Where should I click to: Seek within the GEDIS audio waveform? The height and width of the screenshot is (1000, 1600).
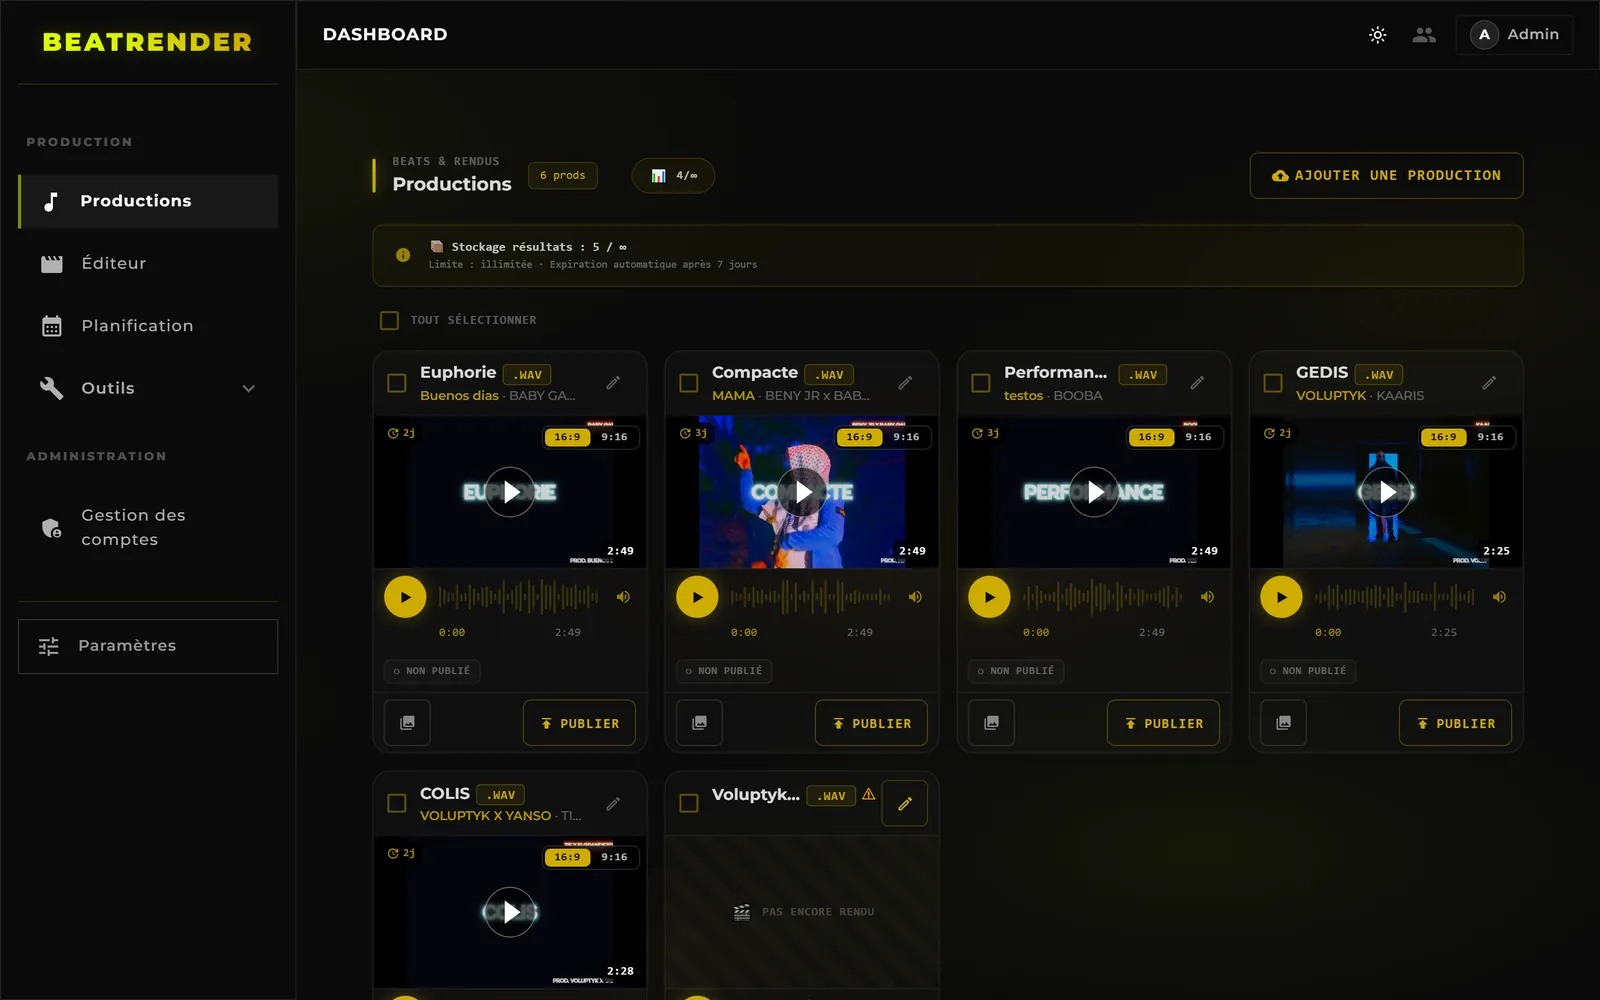(x=1395, y=597)
